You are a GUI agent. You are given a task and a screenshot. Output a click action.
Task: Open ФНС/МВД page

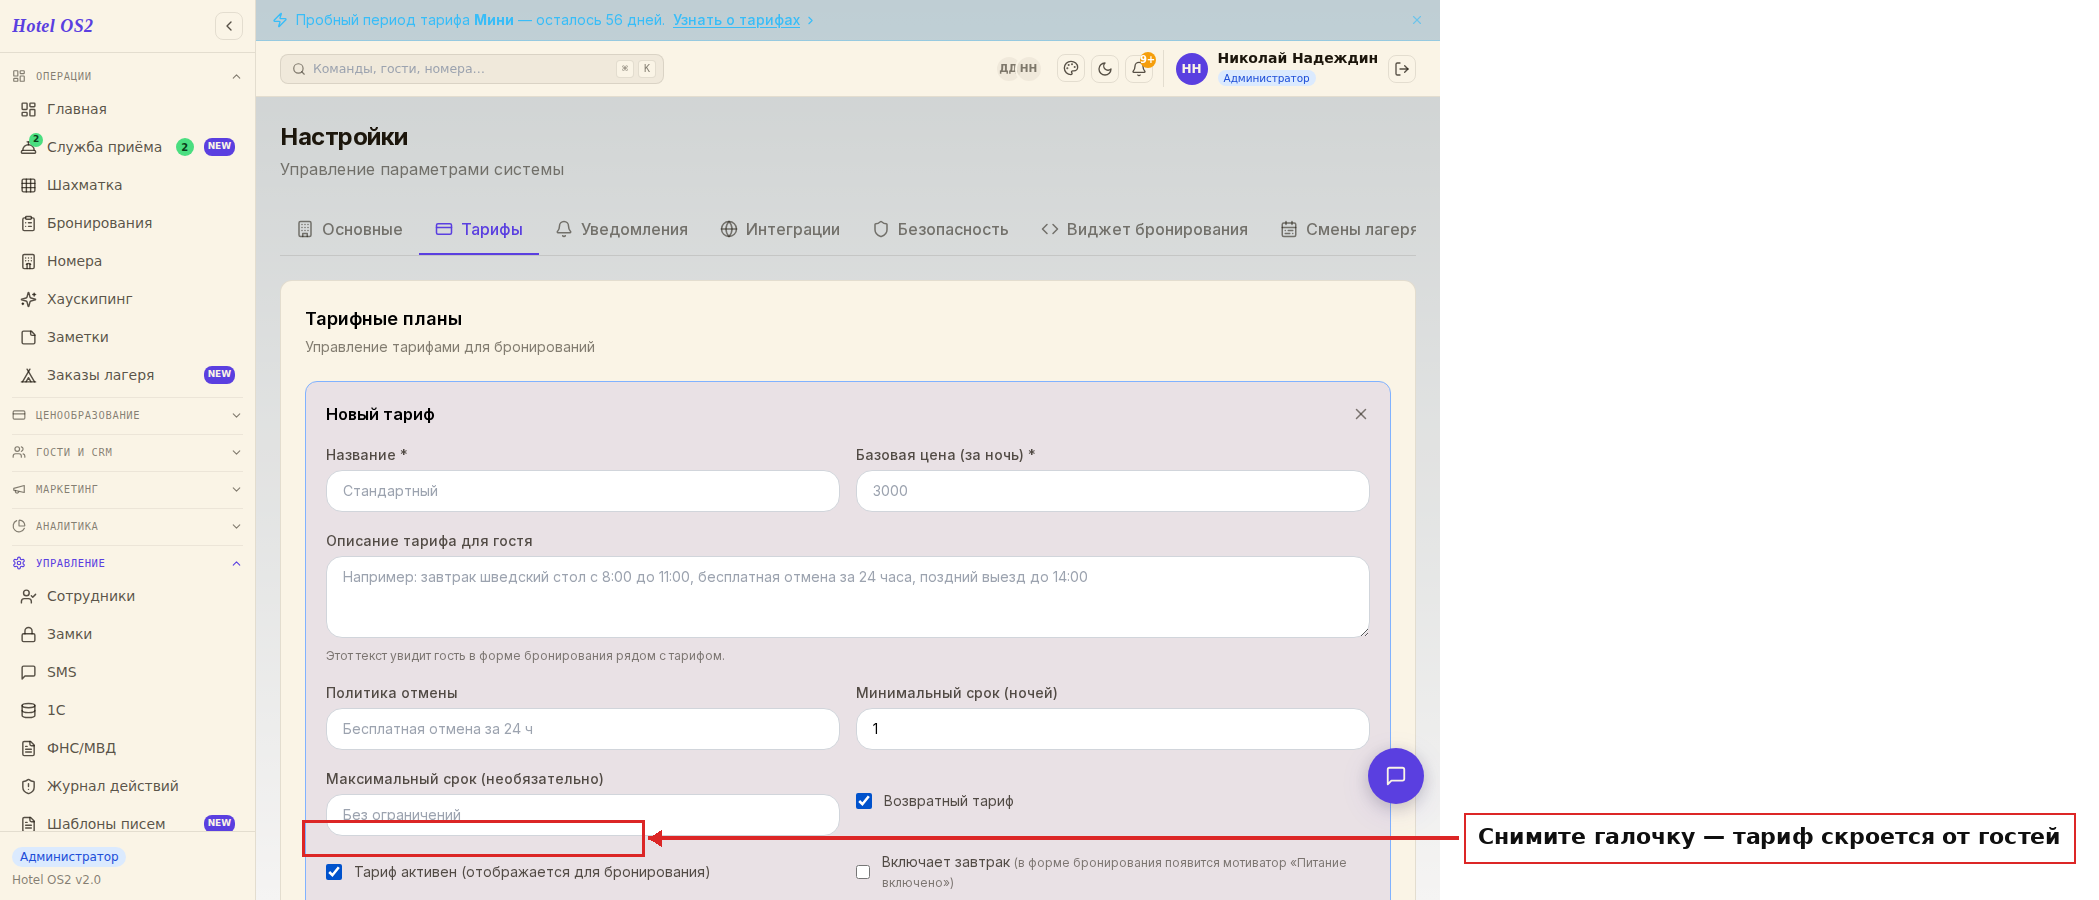(127, 748)
